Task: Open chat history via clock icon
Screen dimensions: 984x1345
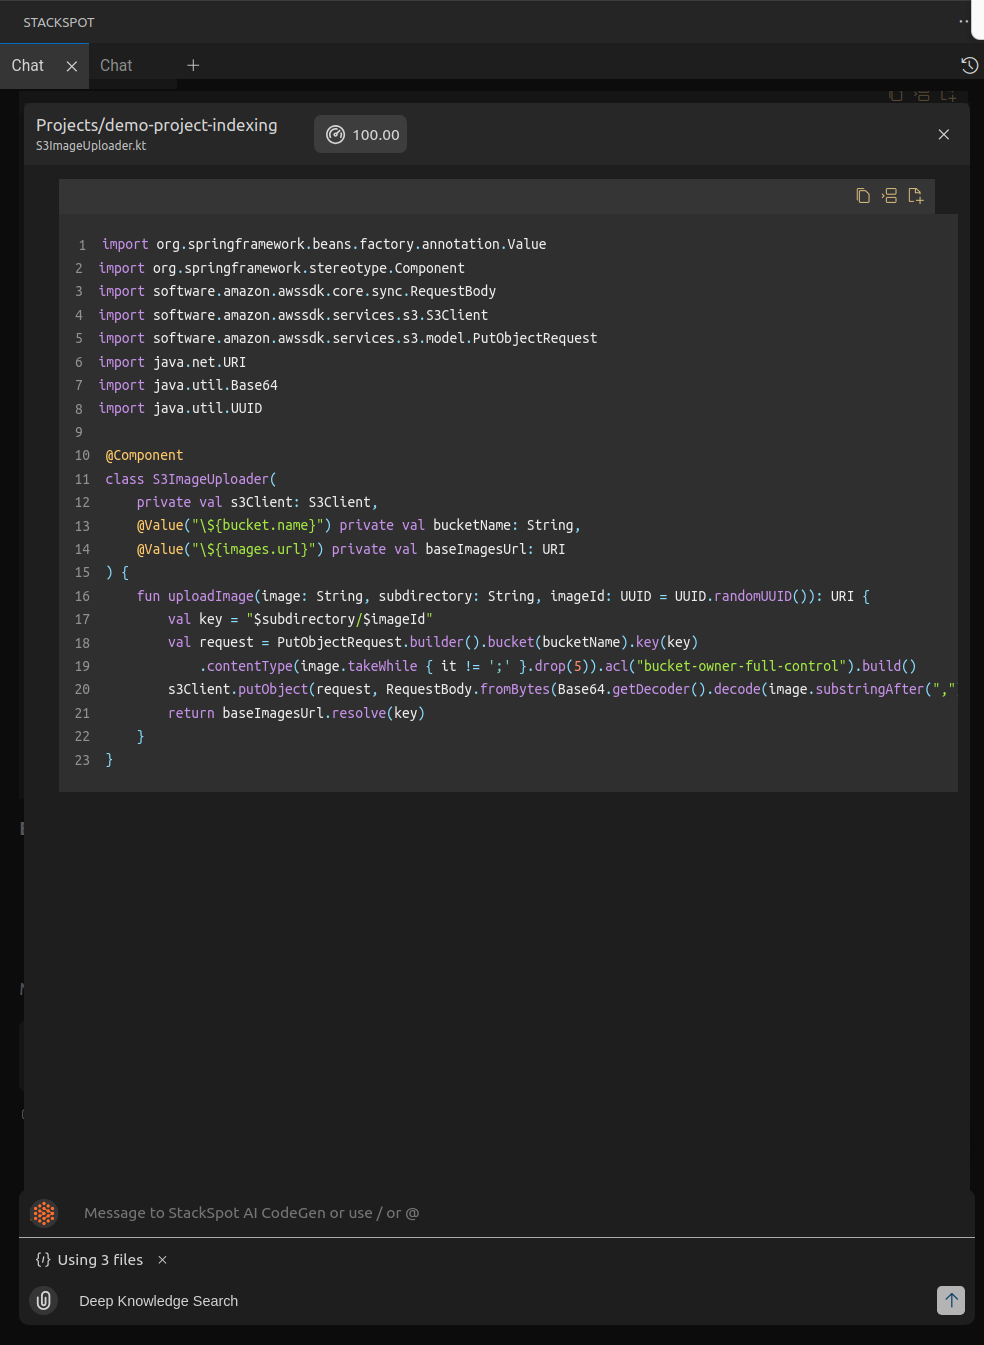Action: pyautogui.click(x=969, y=65)
